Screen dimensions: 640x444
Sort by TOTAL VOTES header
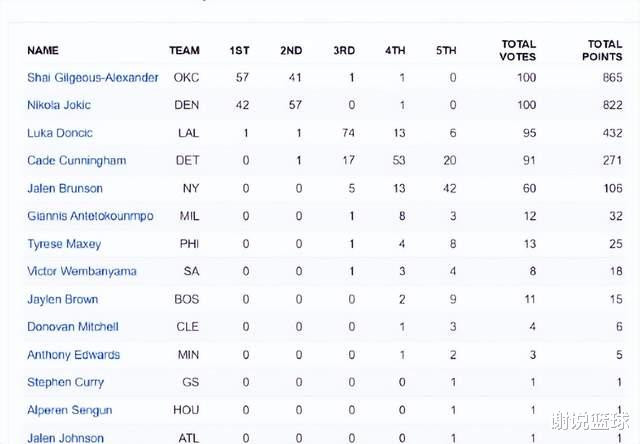[517, 50]
